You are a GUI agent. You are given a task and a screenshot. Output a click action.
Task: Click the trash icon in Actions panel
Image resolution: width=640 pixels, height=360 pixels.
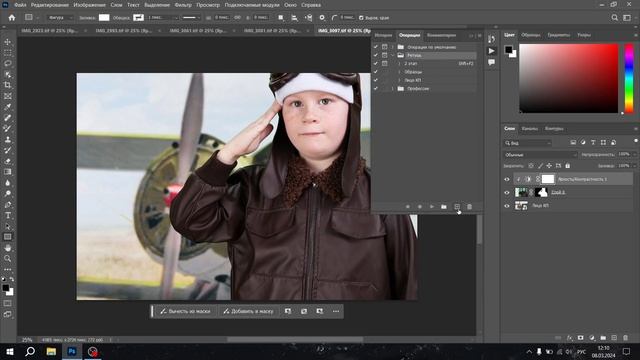469,207
